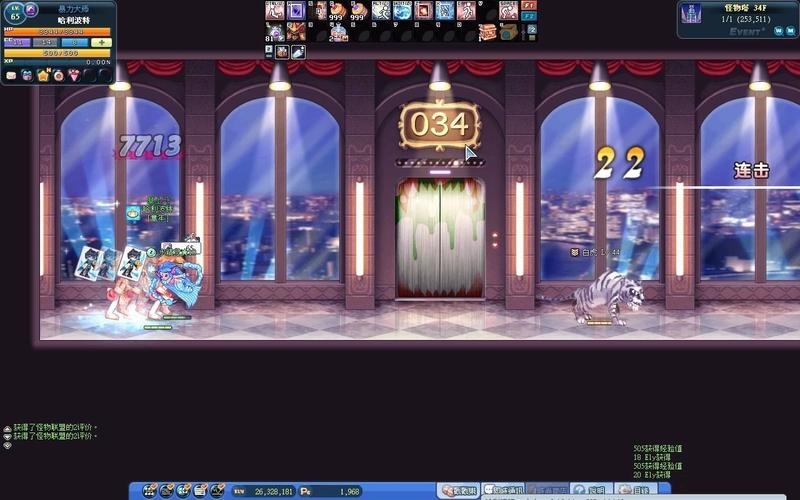Use the purple book skill in the quickslot bar
Screen dimensions: 800x500
pyautogui.click(x=297, y=11)
